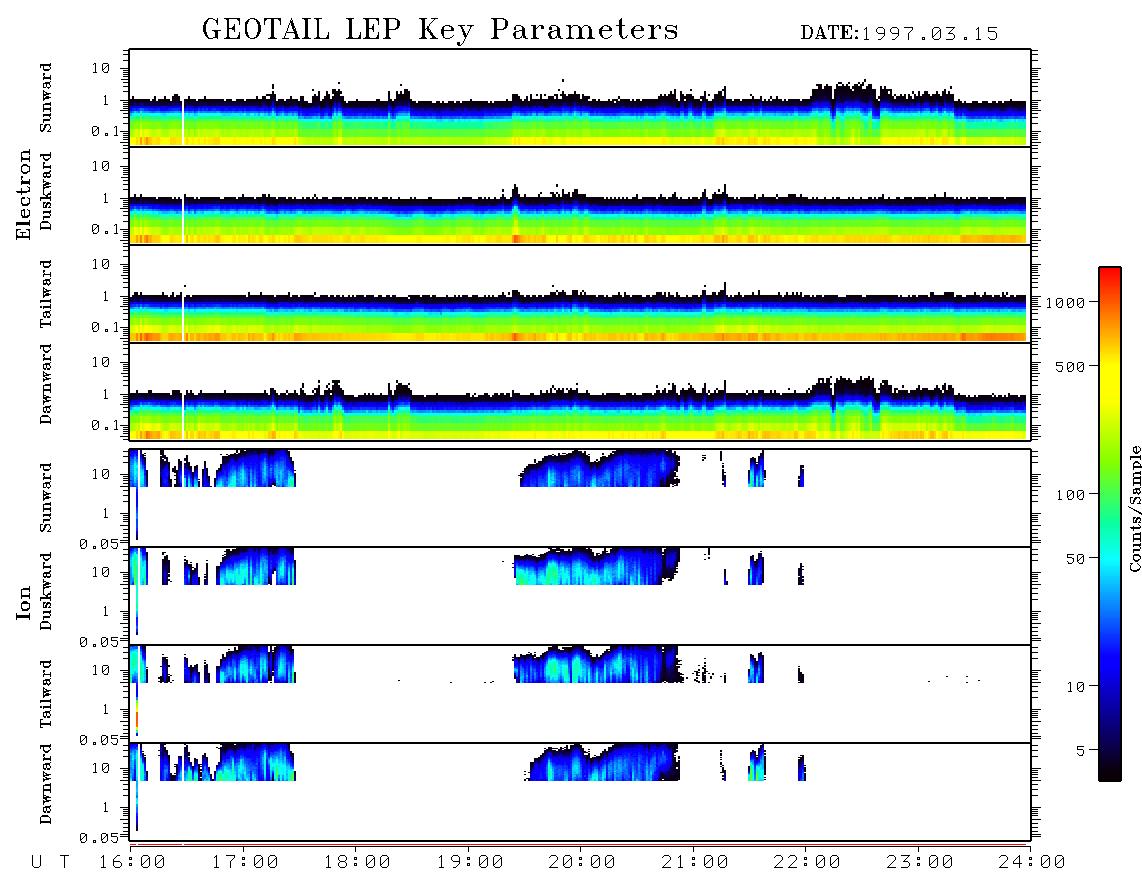Click the Electron Duskward spectrogram plot
Viewport: 1142px width, 880px height.
click(580, 196)
